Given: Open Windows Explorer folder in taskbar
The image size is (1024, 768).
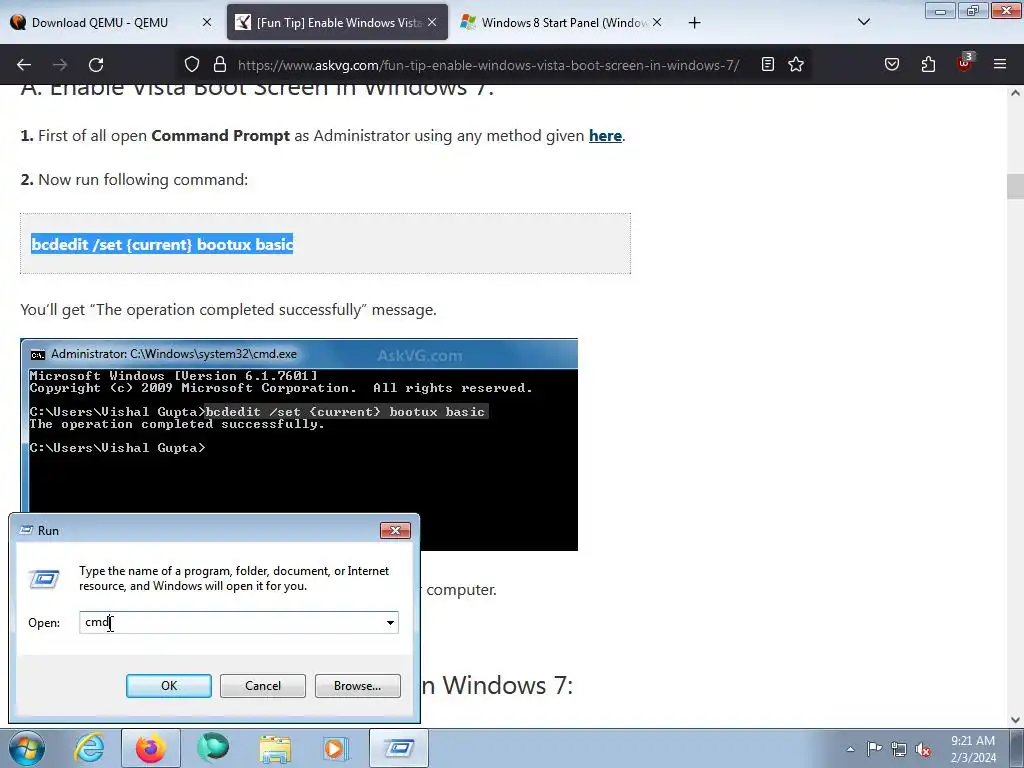Looking at the screenshot, I should click(275, 748).
